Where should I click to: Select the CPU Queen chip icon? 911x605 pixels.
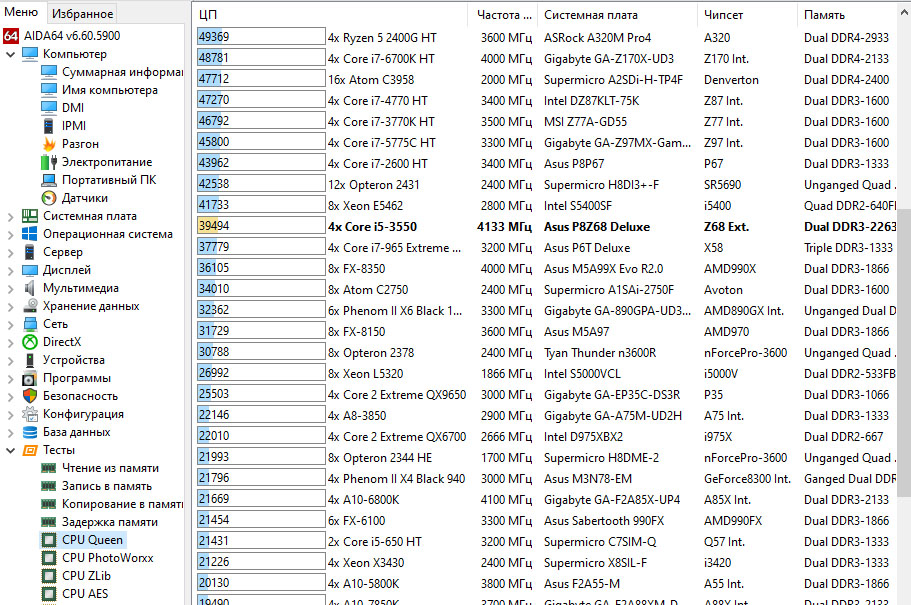pyautogui.click(x=49, y=540)
